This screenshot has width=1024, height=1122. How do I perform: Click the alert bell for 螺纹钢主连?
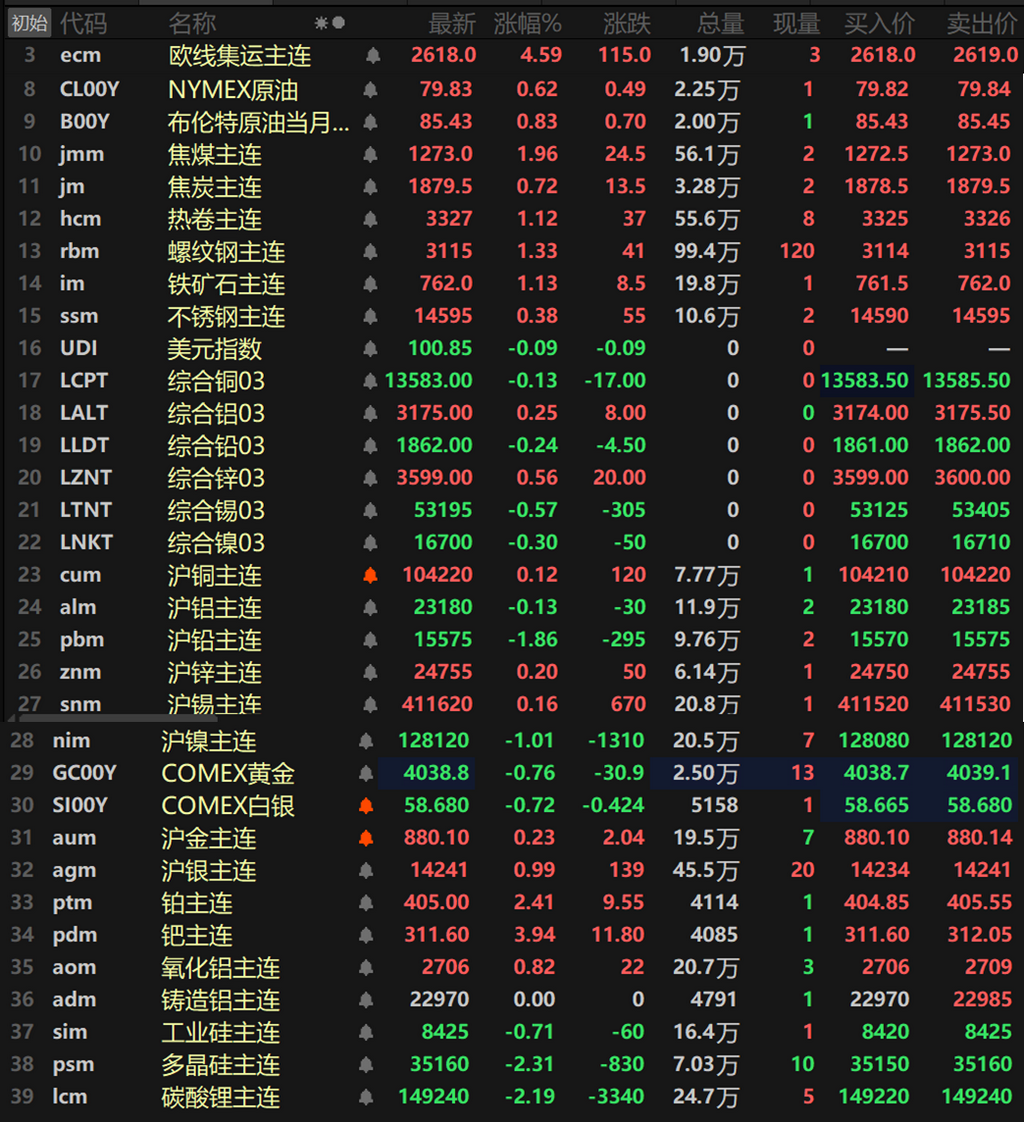click(370, 251)
